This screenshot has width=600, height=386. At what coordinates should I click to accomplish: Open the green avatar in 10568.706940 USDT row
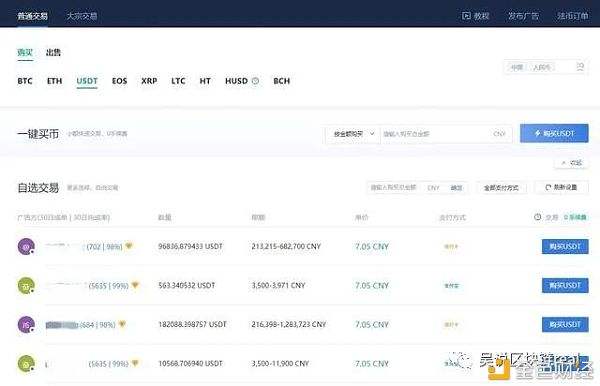coord(26,364)
